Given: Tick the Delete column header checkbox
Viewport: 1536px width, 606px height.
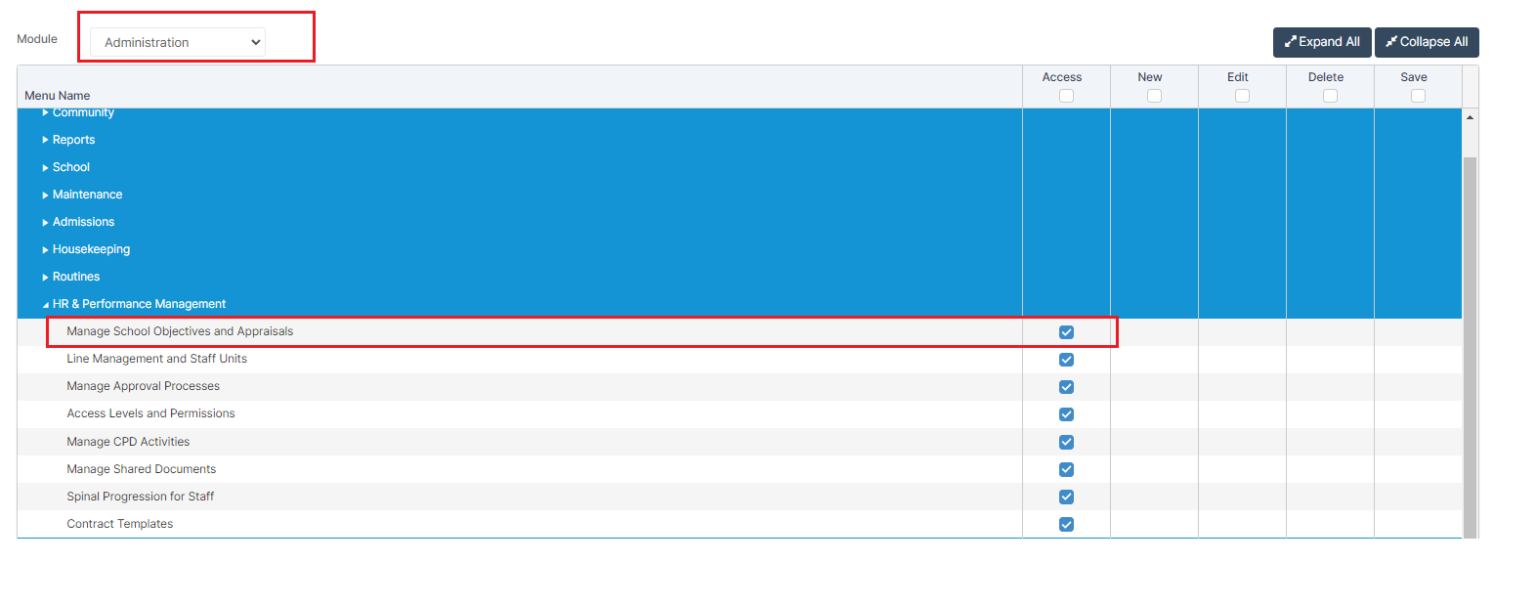Looking at the screenshot, I should pyautogui.click(x=1330, y=96).
